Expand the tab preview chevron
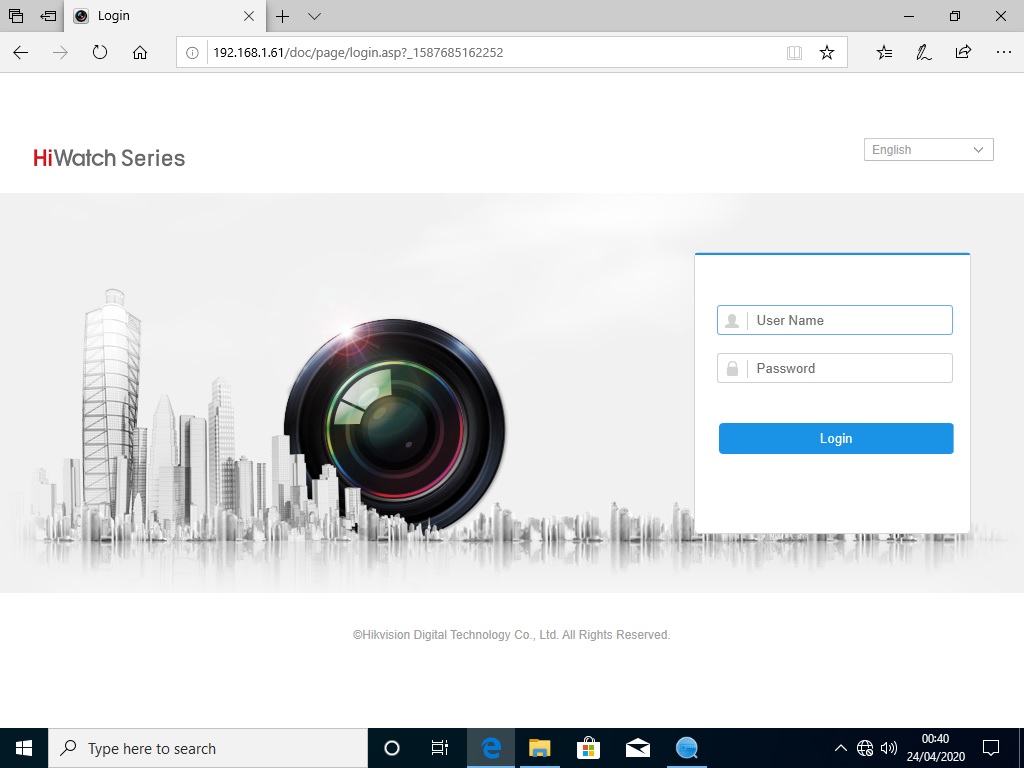This screenshot has height=768, width=1024. point(314,16)
